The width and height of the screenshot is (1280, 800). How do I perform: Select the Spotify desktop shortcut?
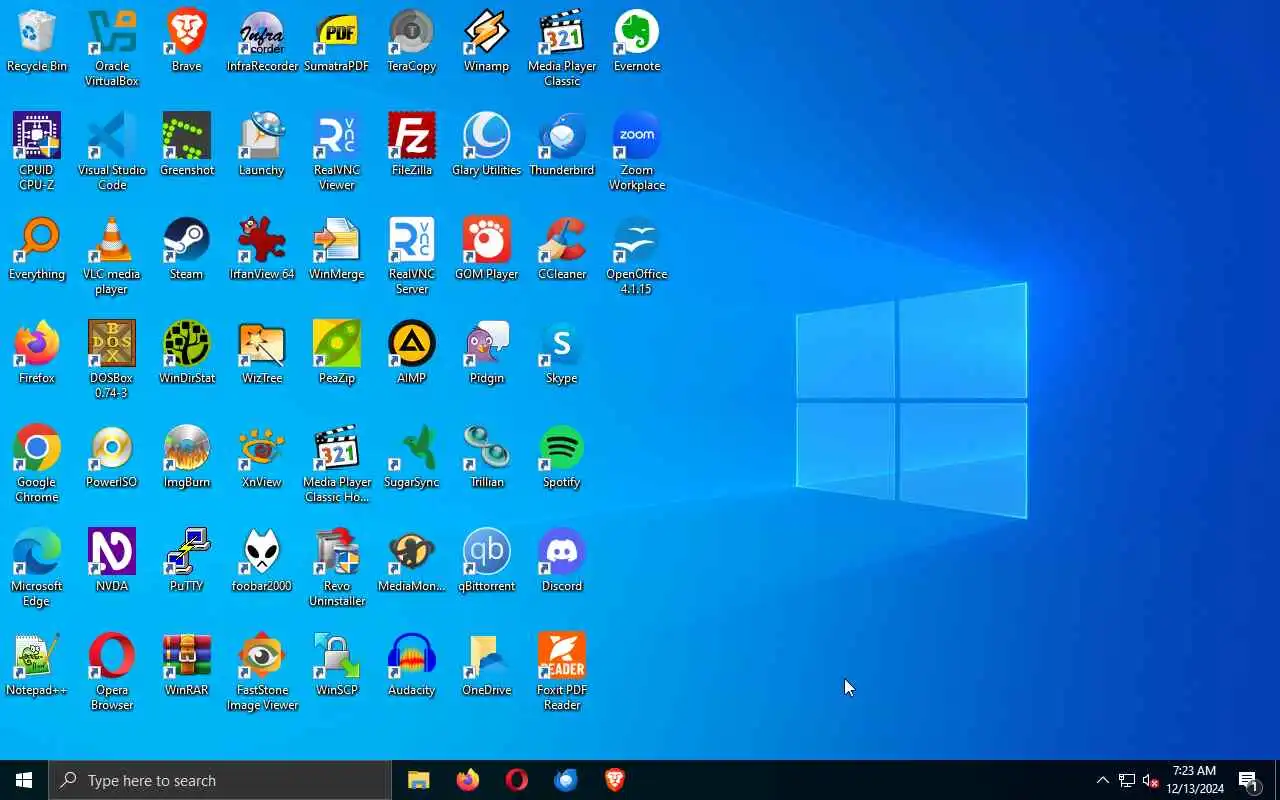coord(562,458)
